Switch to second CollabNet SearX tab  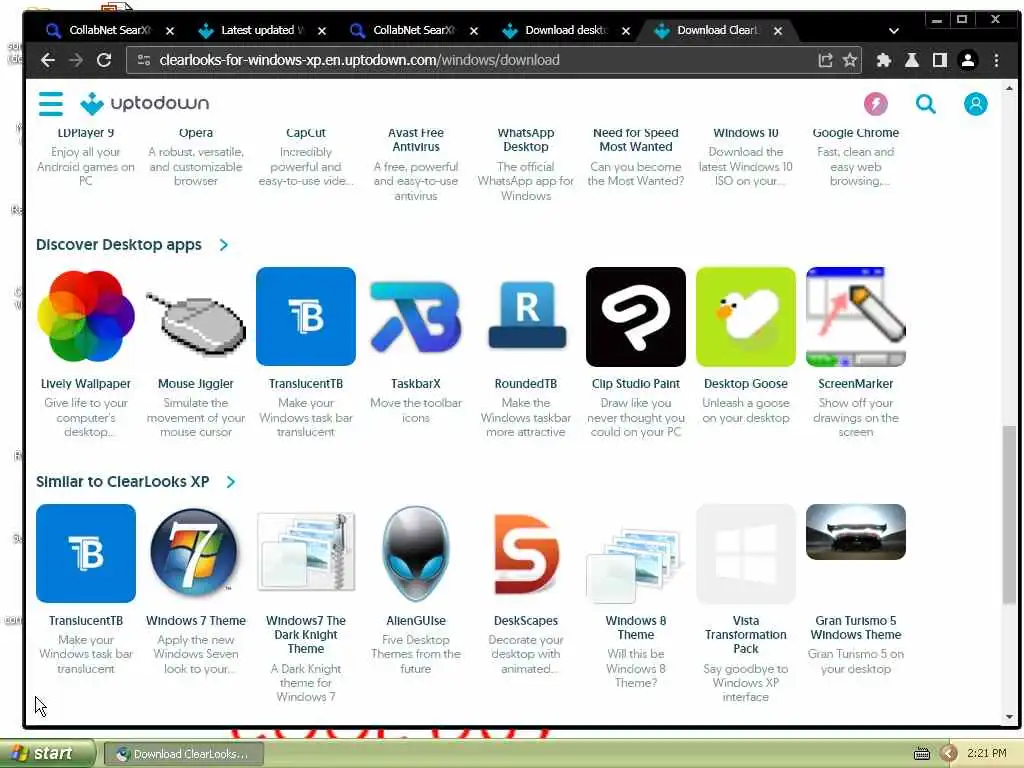[413, 31]
